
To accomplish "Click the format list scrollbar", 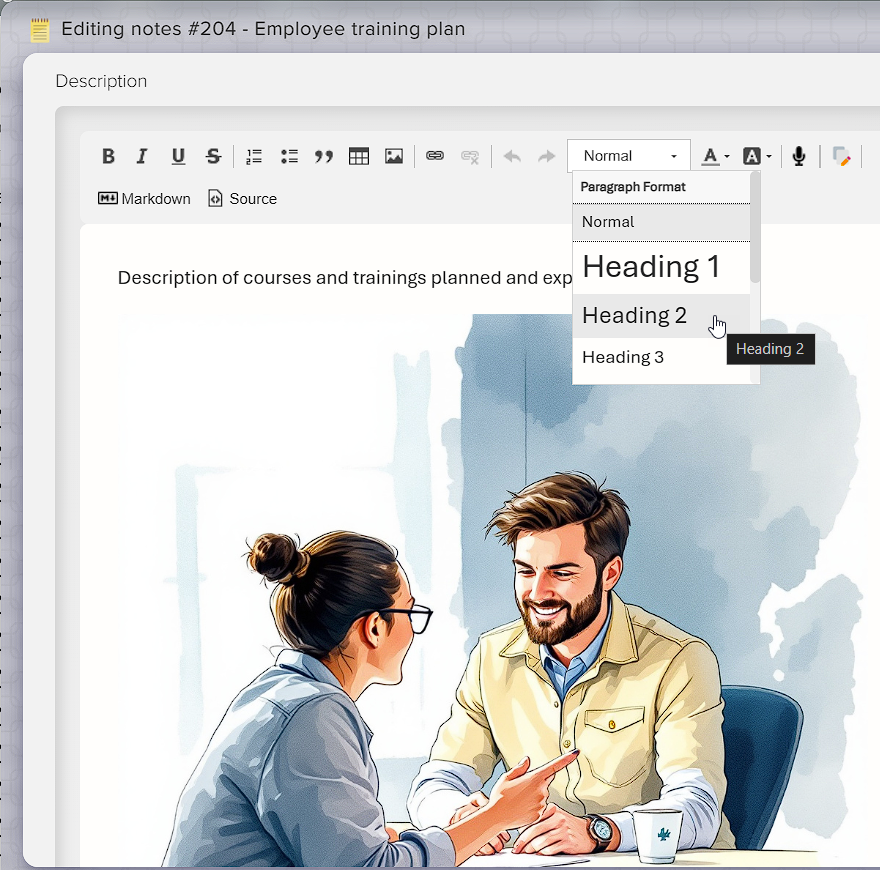I will 755,227.
